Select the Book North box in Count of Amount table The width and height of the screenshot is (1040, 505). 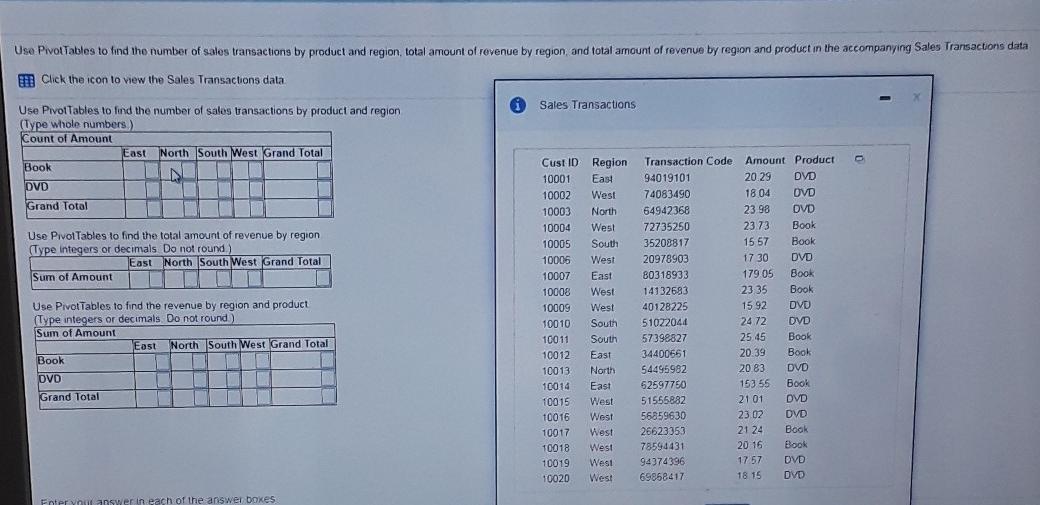coord(189,171)
